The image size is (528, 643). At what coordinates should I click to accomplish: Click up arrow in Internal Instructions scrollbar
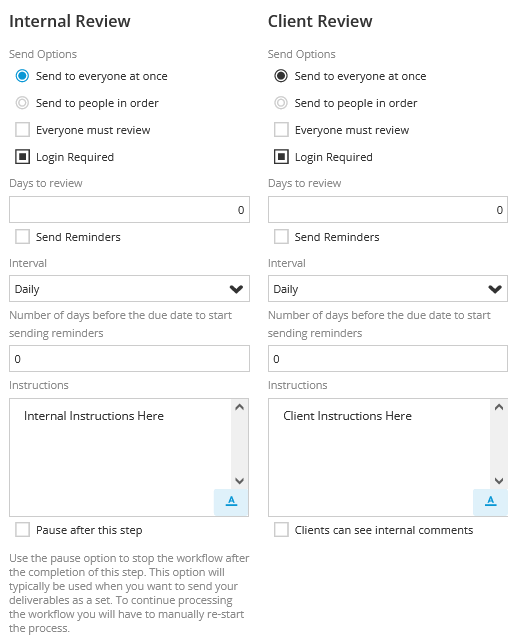point(240,407)
